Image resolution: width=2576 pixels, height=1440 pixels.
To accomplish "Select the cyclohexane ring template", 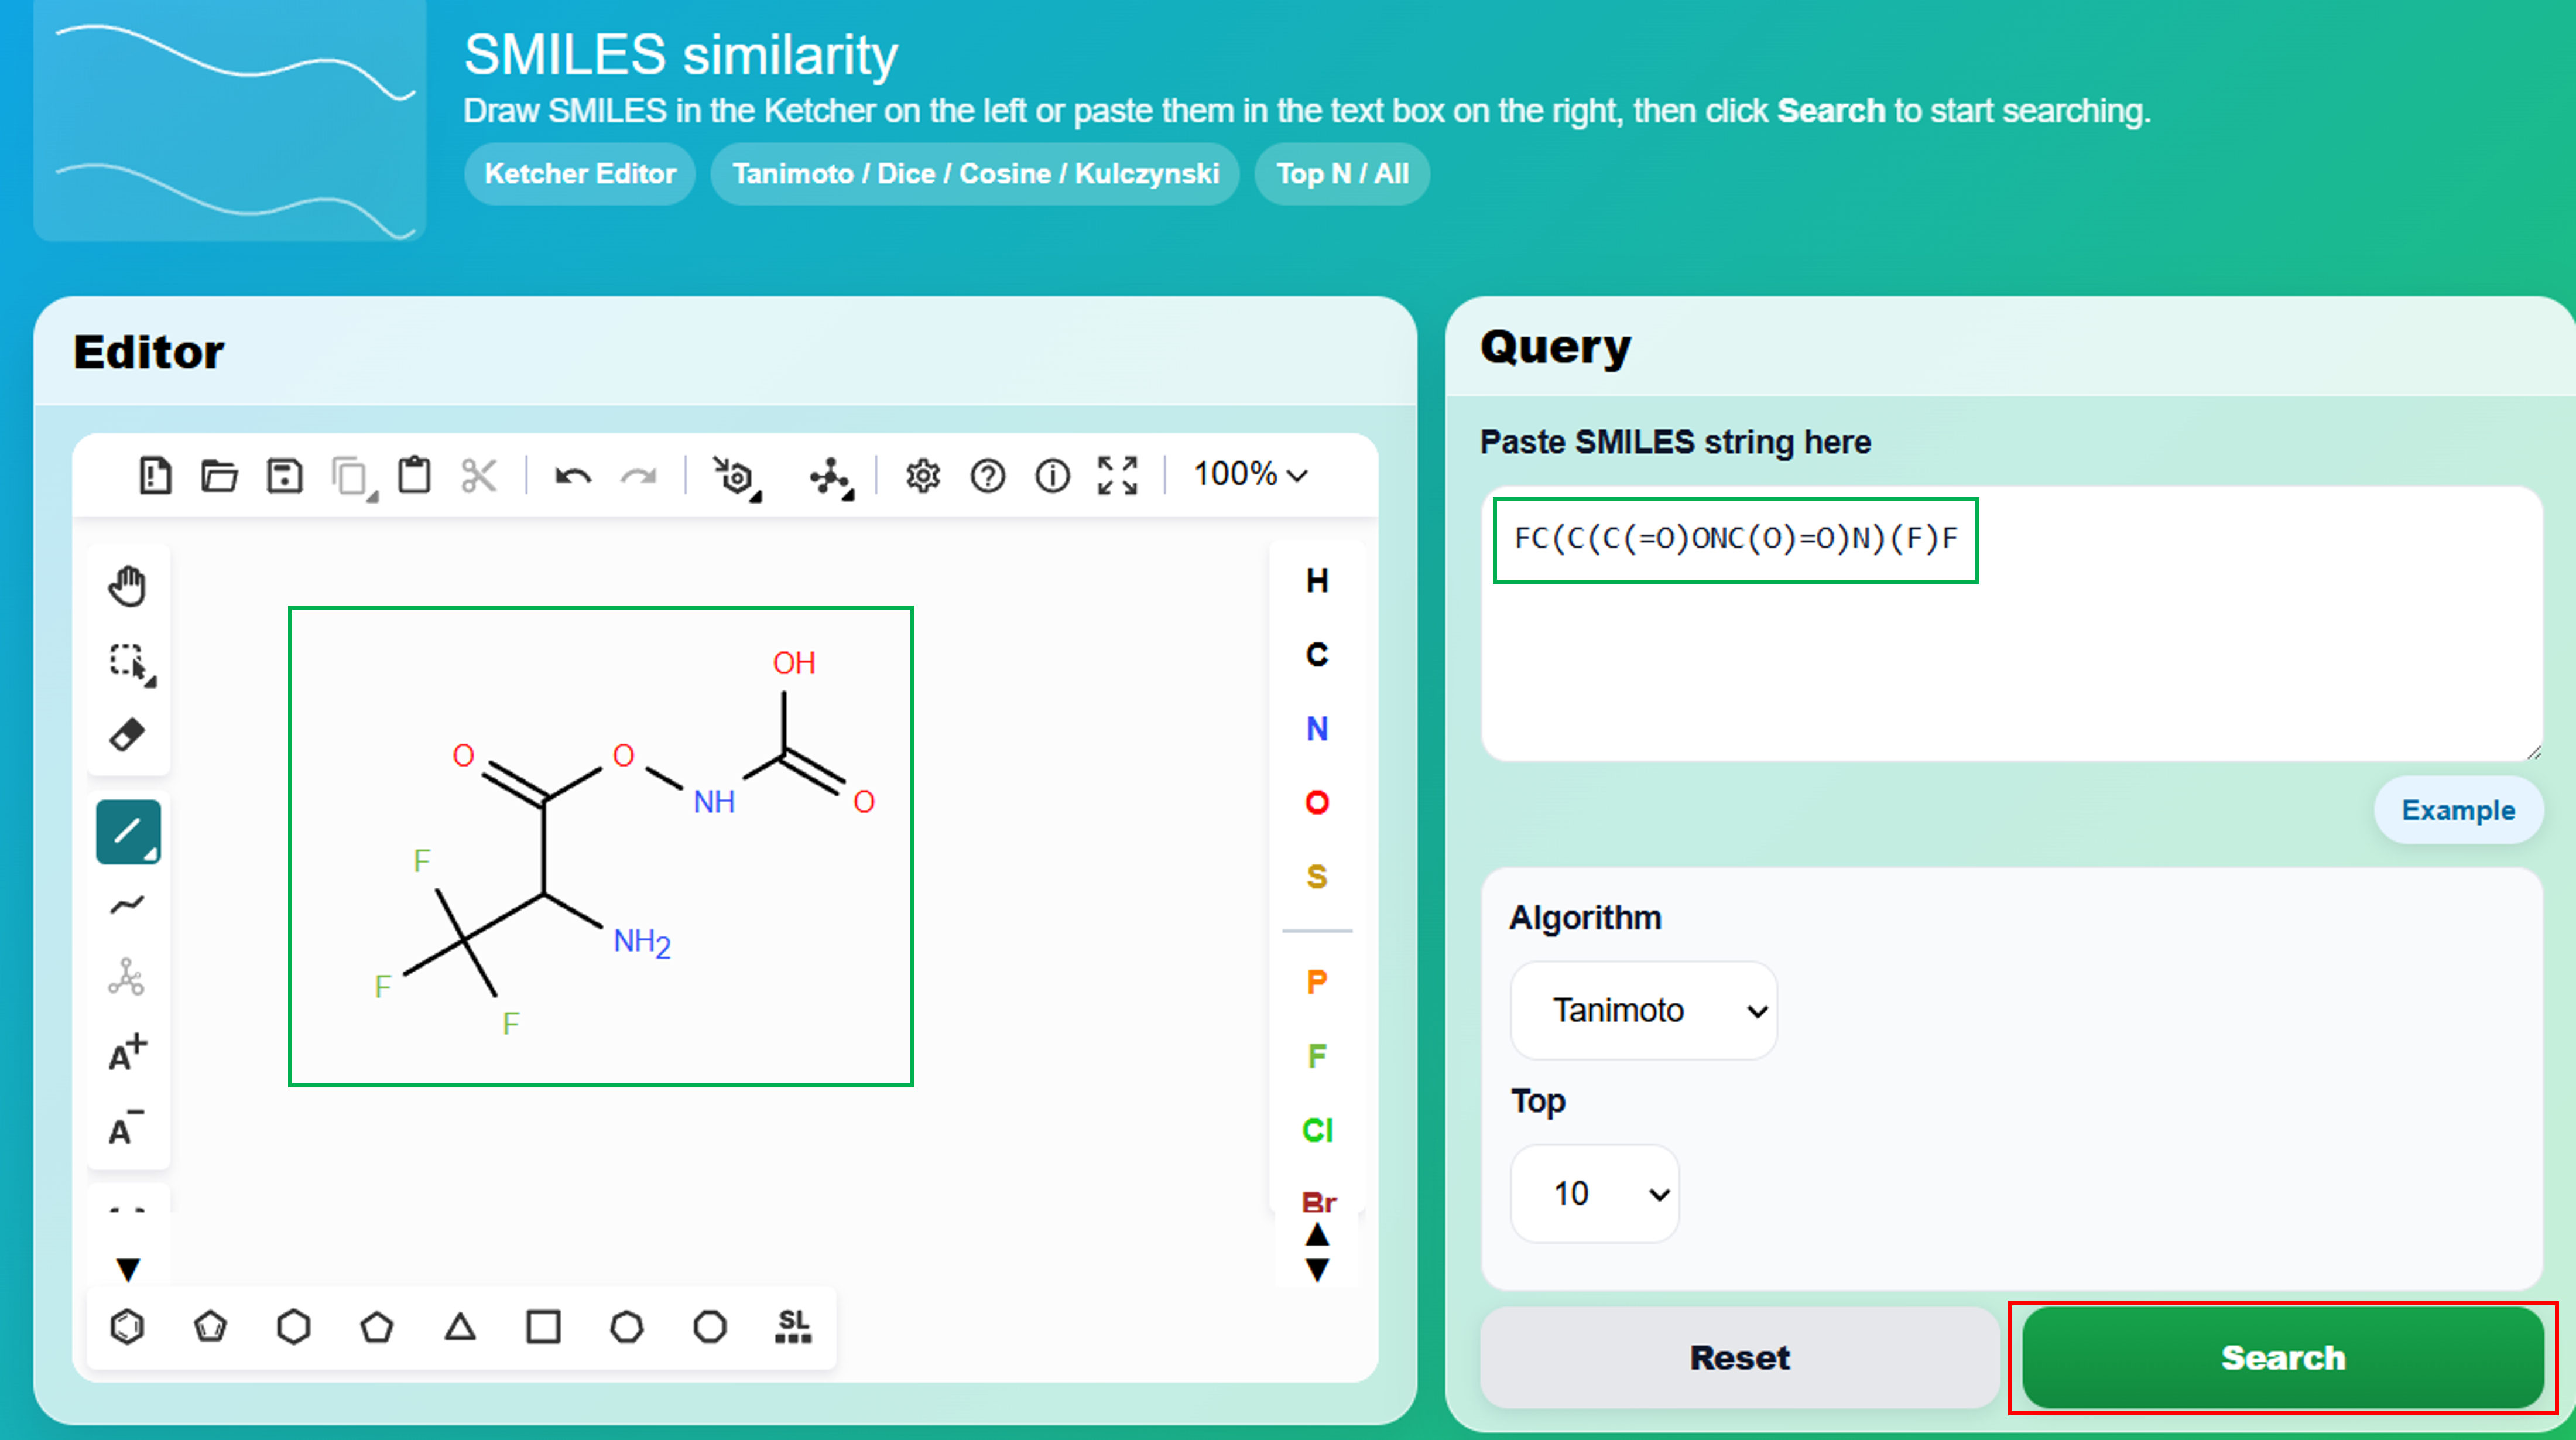I will pyautogui.click(x=294, y=1328).
